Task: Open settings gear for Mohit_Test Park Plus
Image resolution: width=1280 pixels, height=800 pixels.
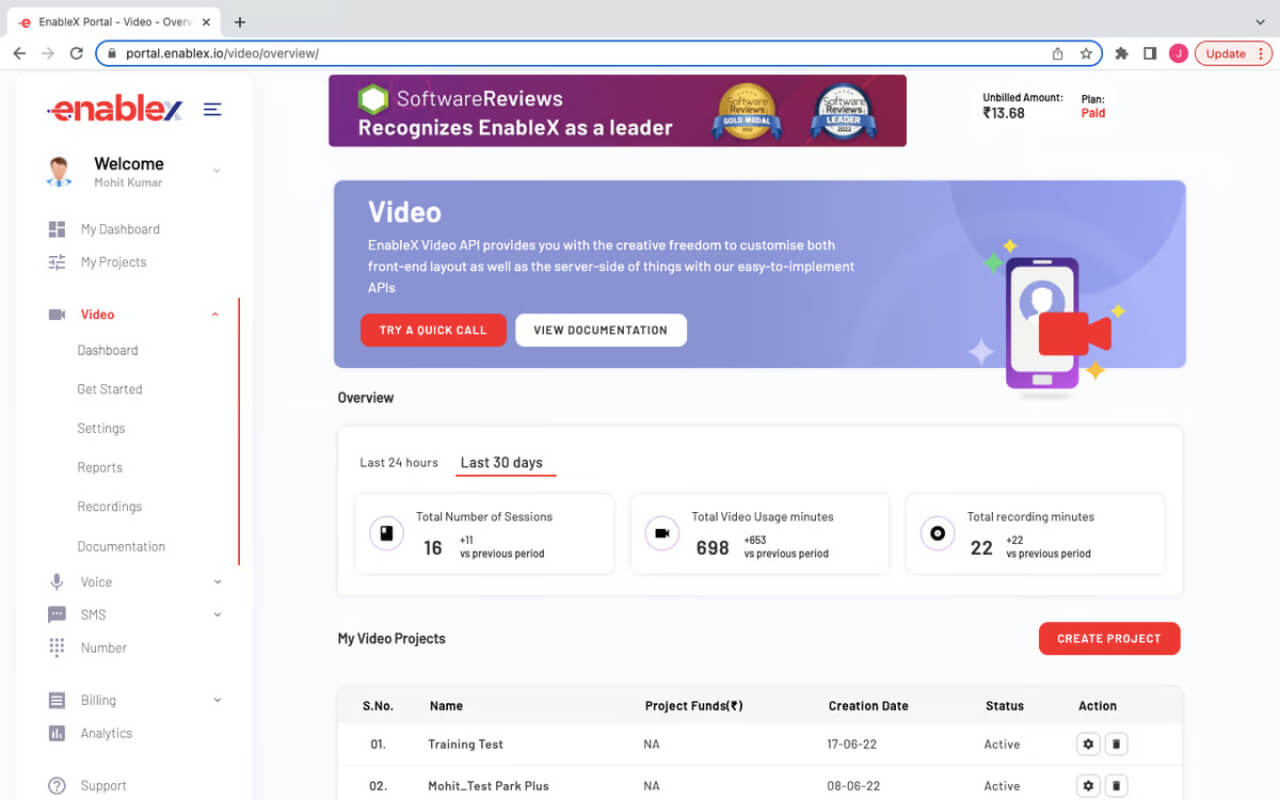Action: 1088,786
